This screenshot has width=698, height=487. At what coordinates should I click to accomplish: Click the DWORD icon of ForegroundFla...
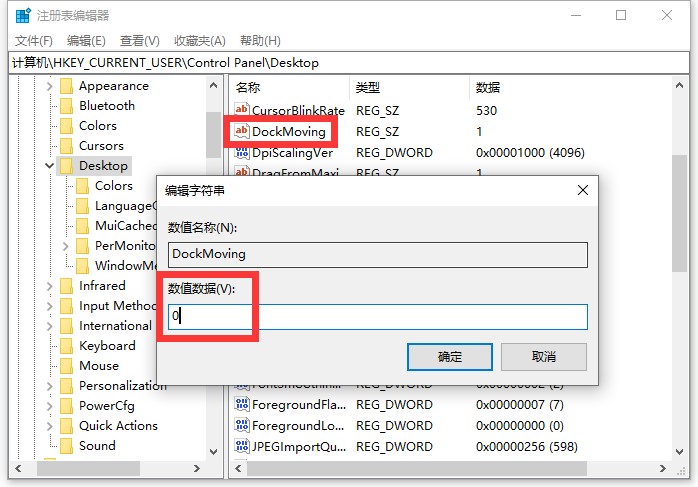click(242, 404)
